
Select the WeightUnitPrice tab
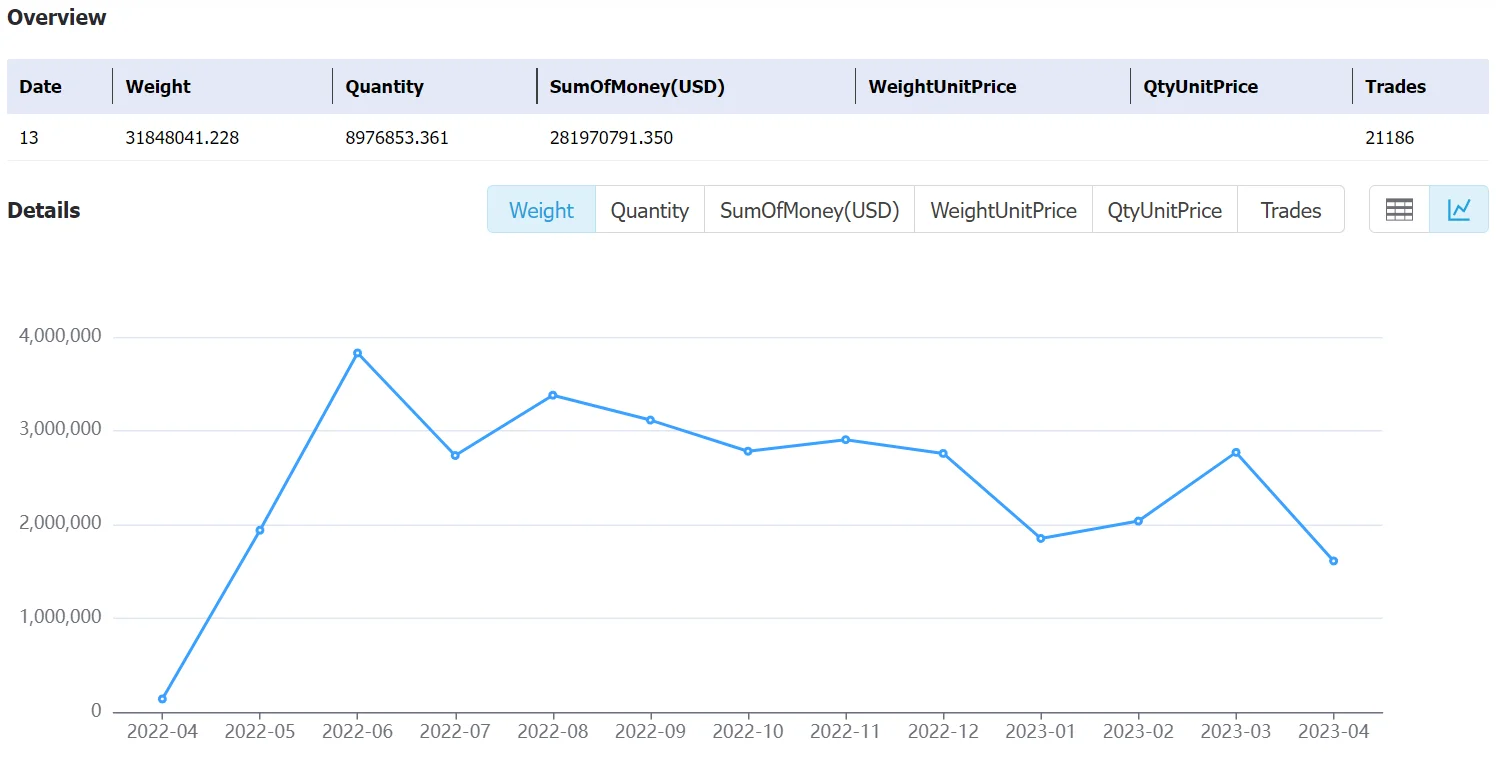point(1003,210)
